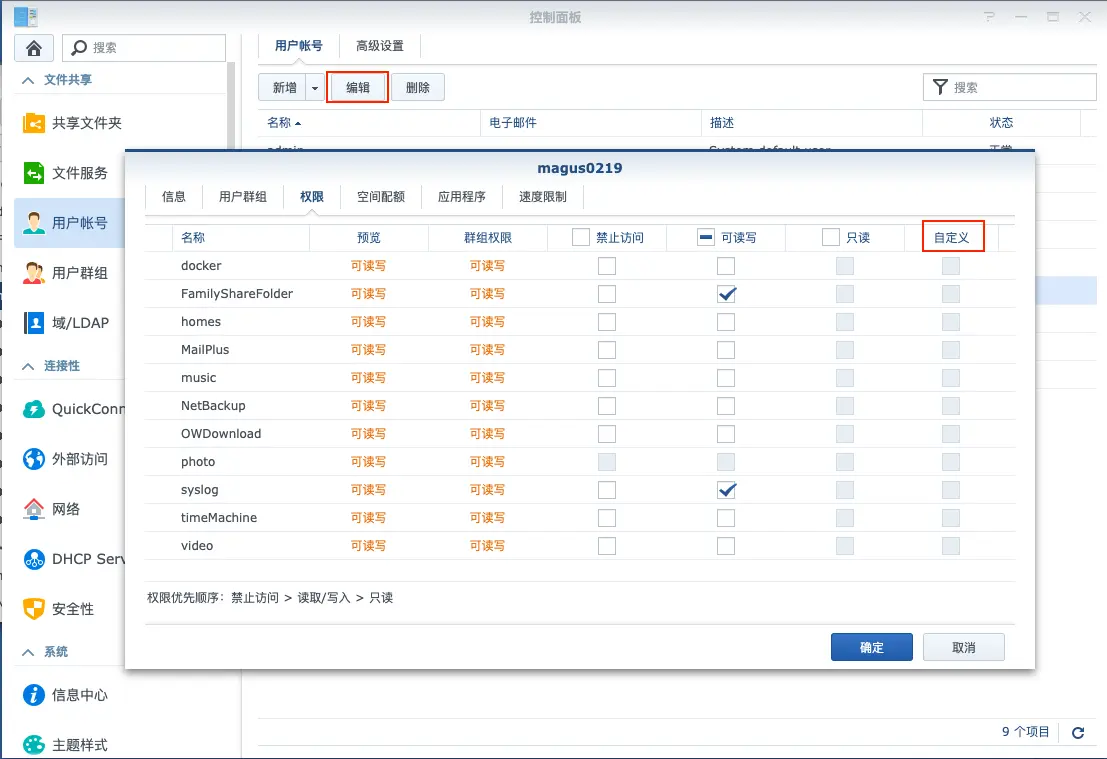
Task: Collapse 文件共享 sidebar section
Action: (x=28, y=80)
